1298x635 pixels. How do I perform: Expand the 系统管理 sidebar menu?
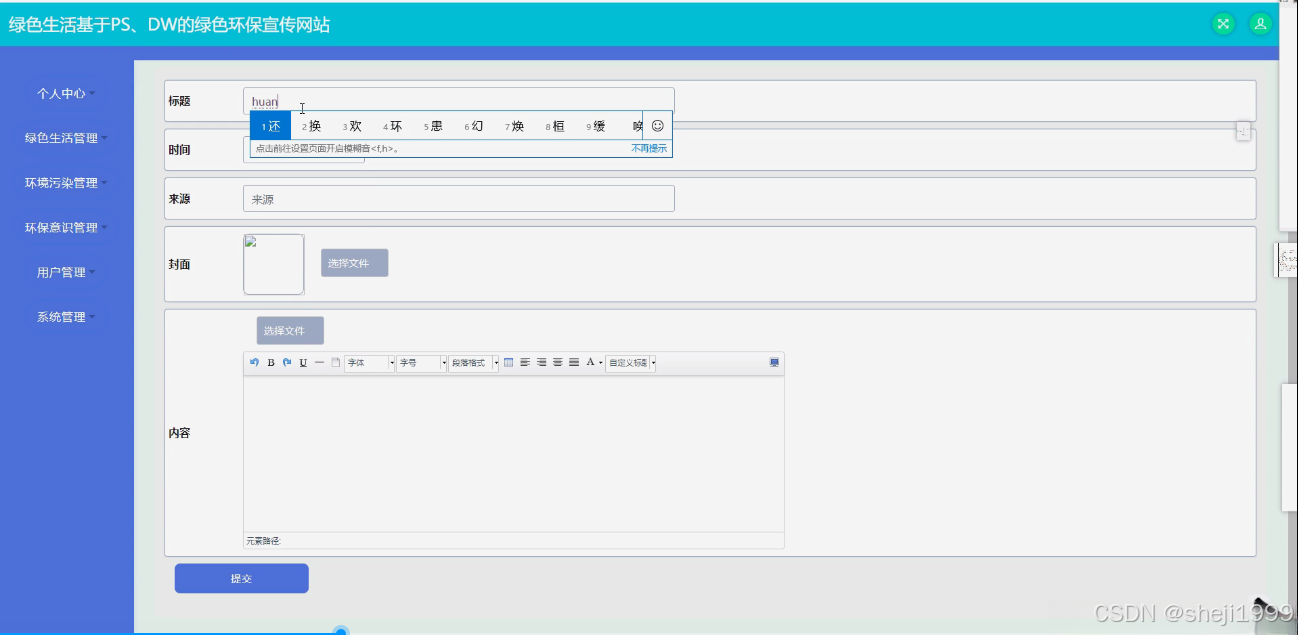[66, 317]
